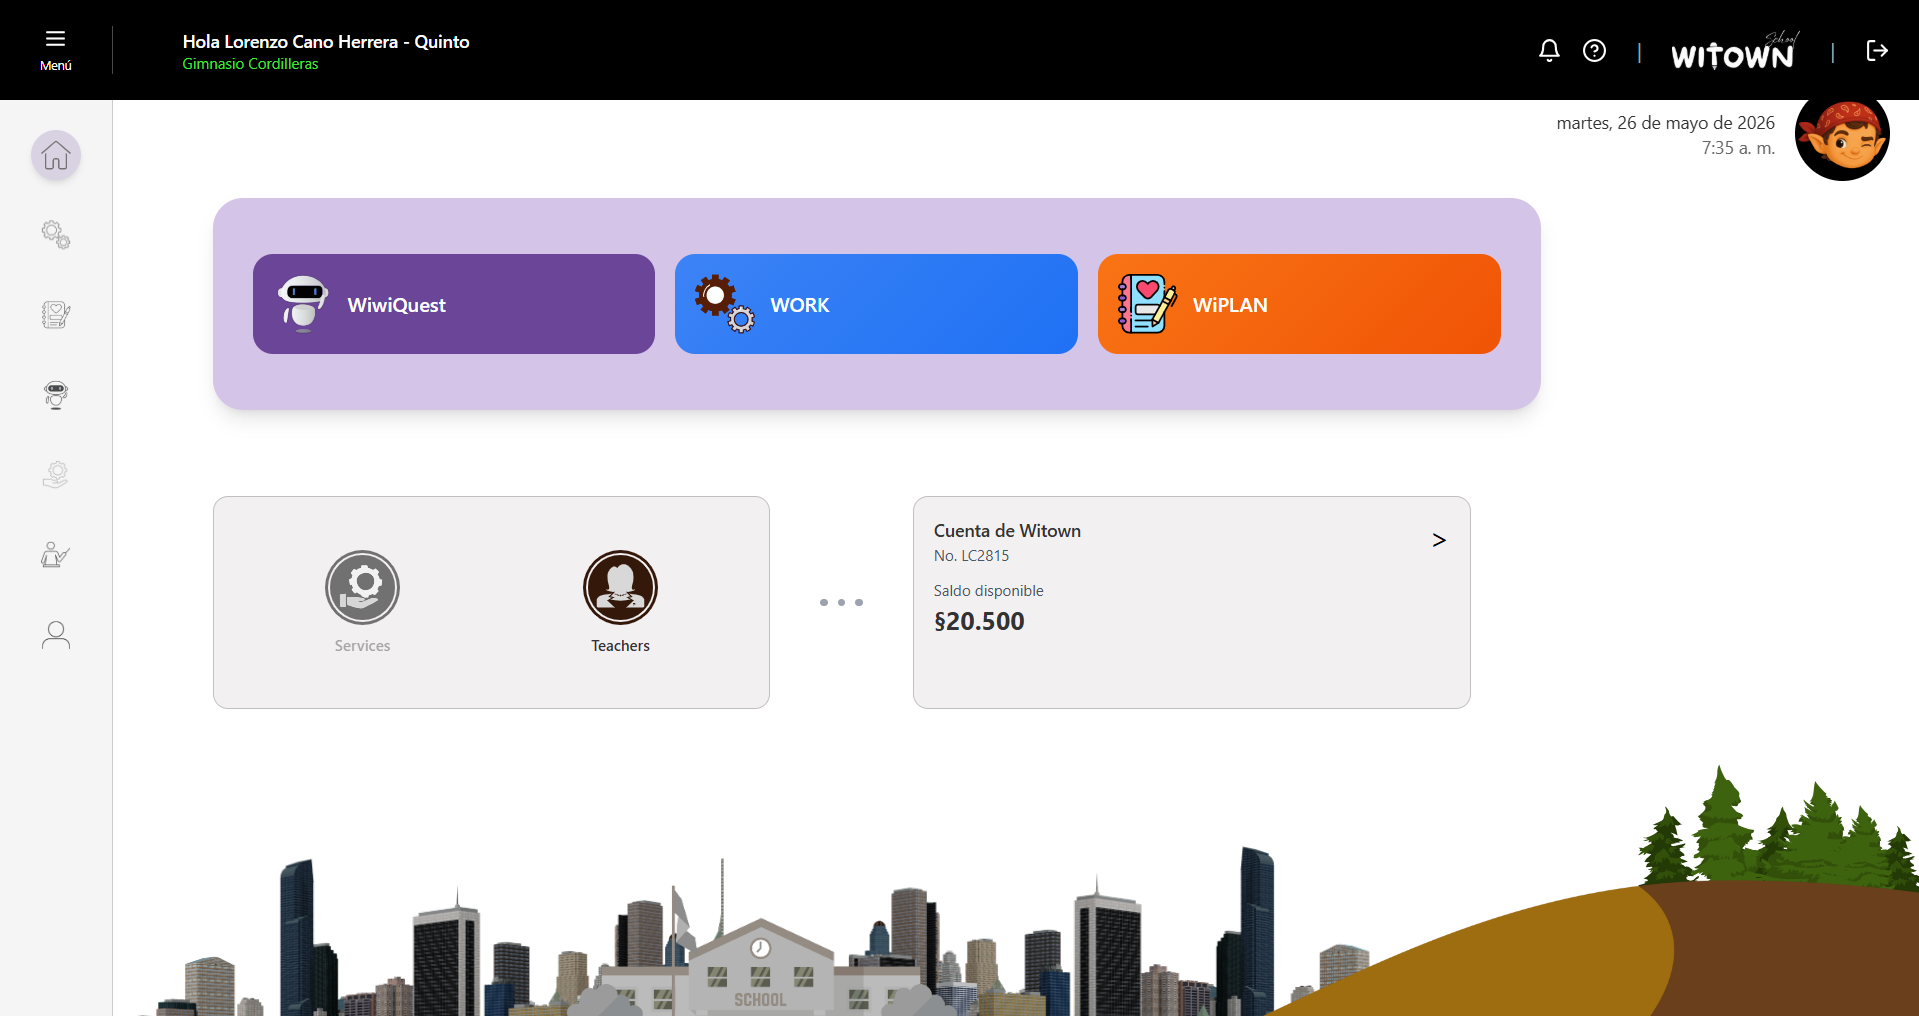Open the services hand-gear sidebar icon
Image resolution: width=1919 pixels, height=1016 pixels.
[56, 475]
